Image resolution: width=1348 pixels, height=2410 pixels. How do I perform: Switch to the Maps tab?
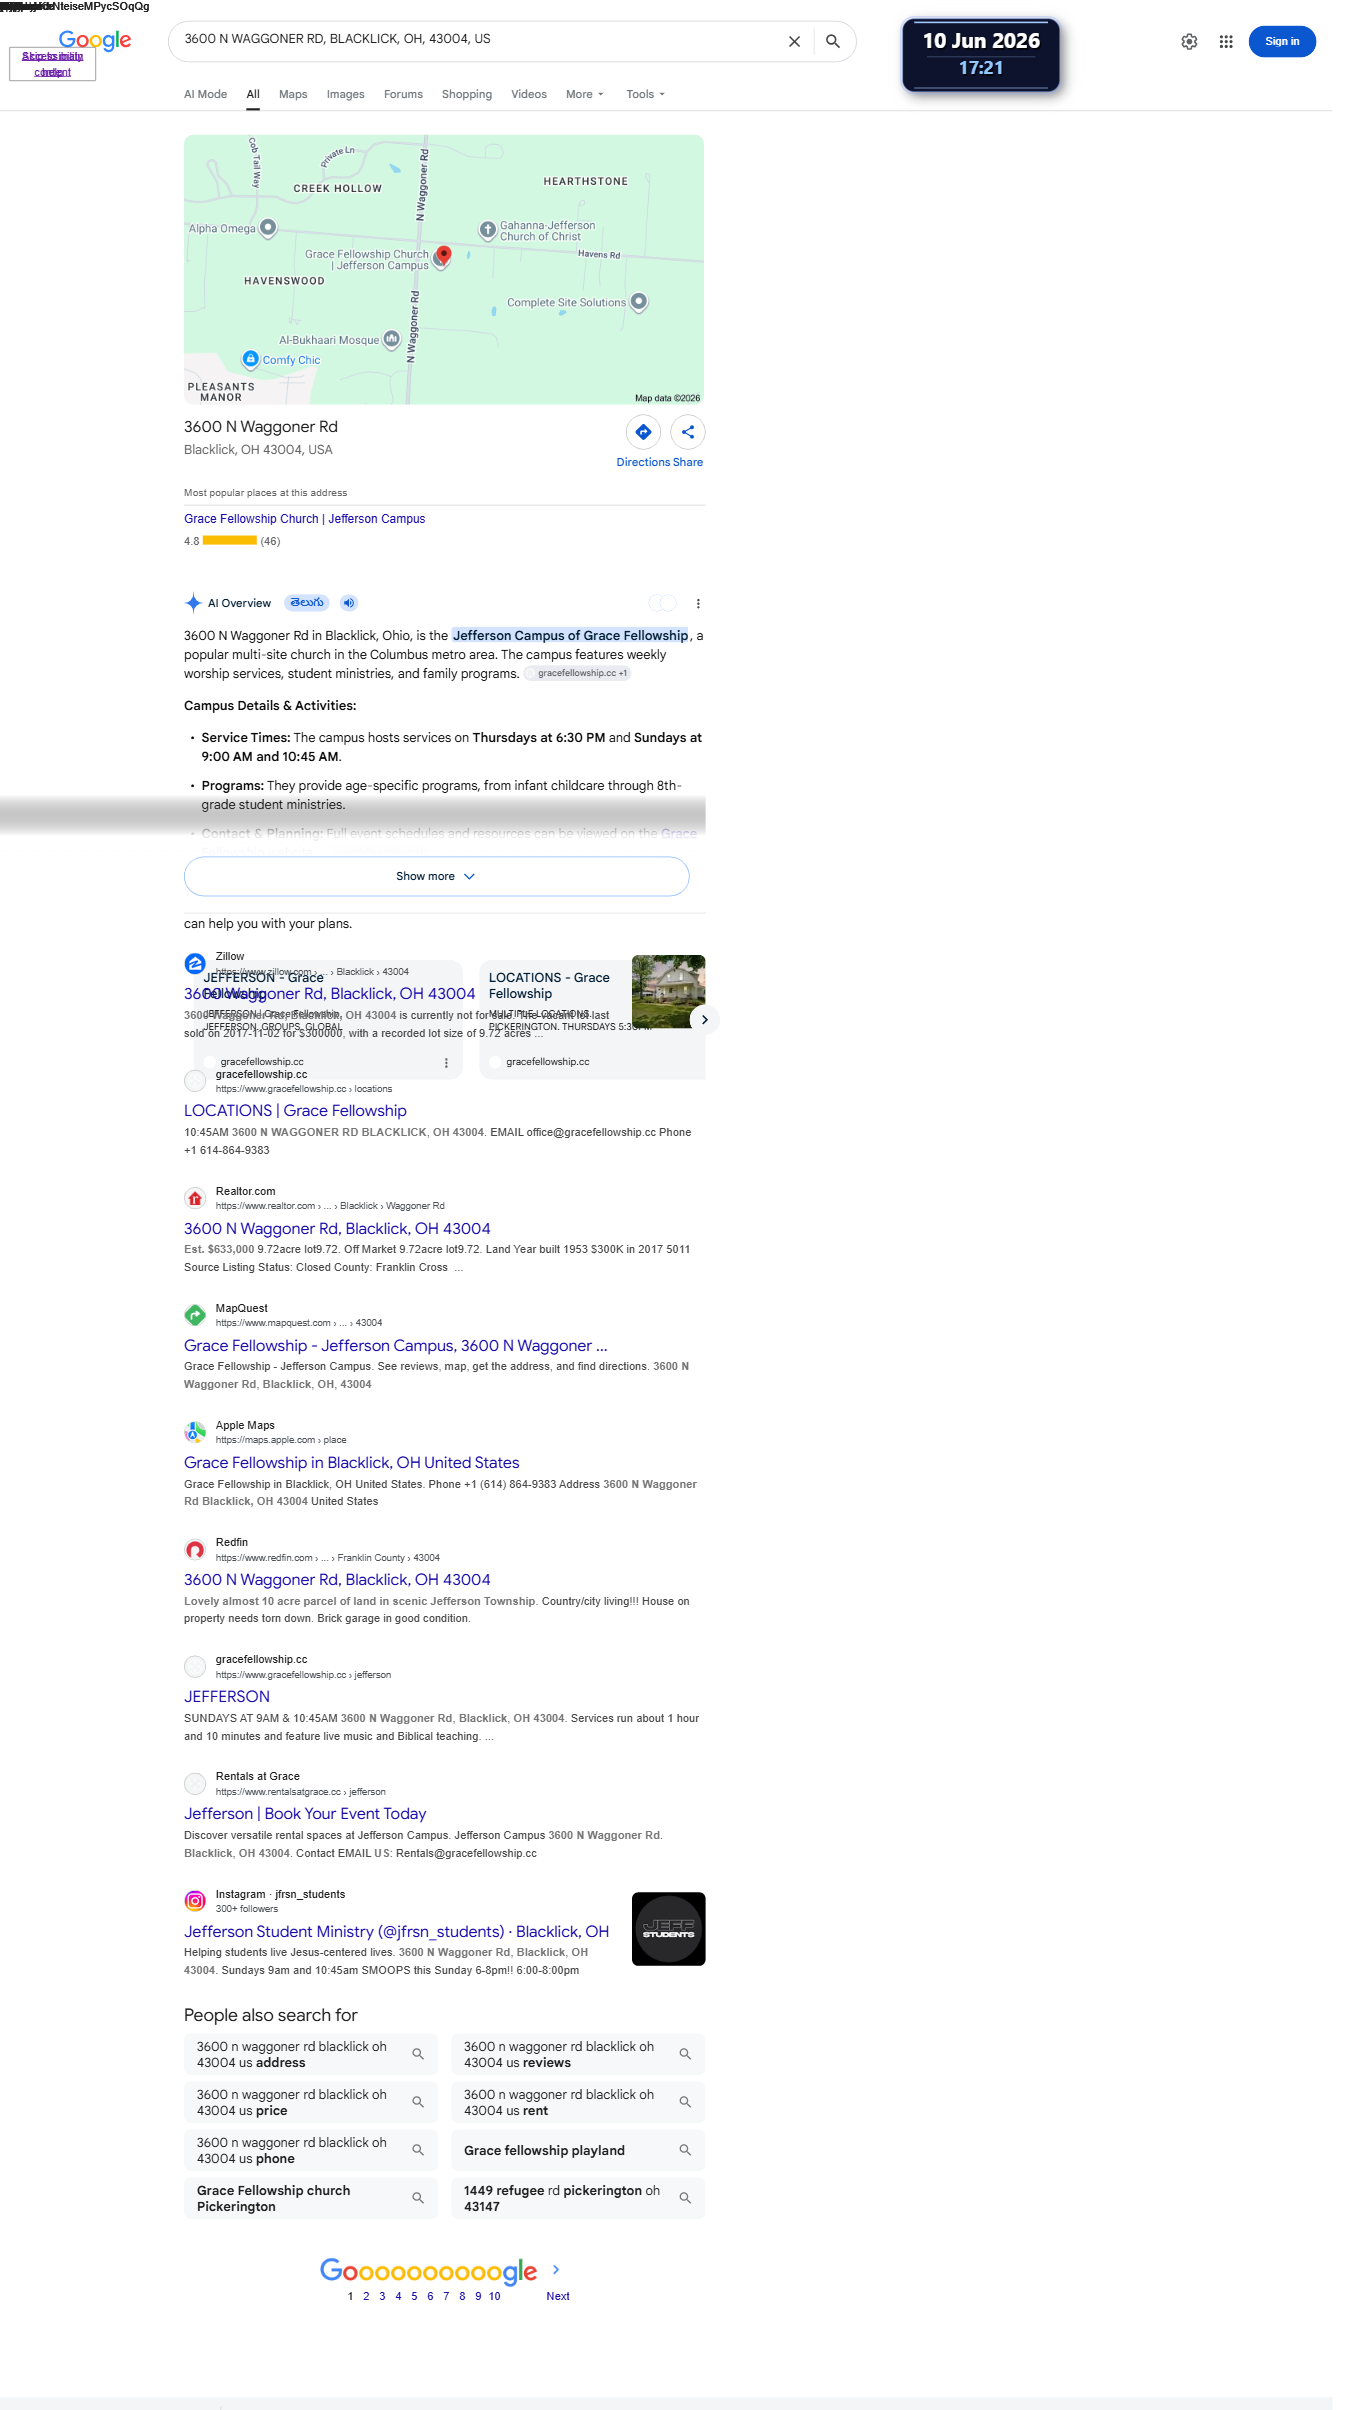coord(293,94)
